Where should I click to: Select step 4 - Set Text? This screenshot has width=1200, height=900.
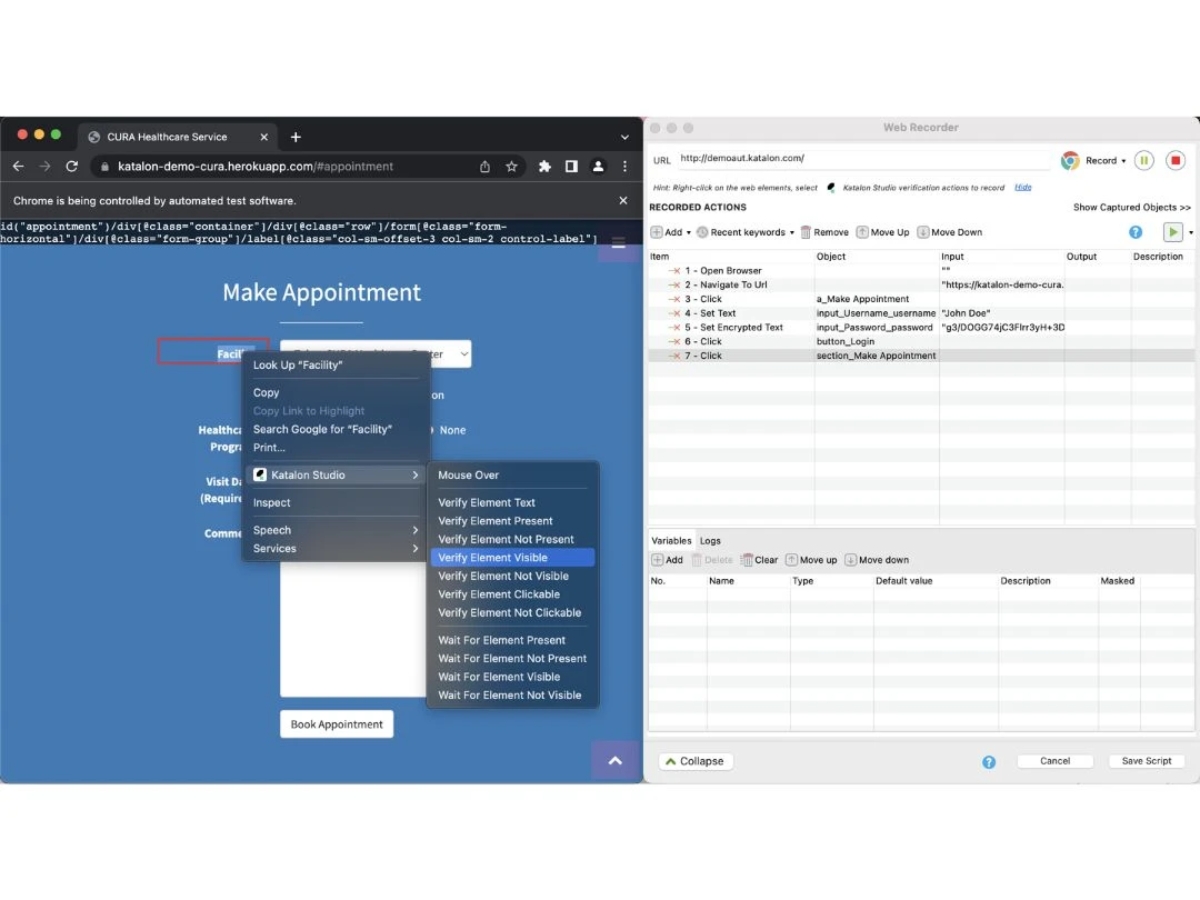click(x=921, y=313)
